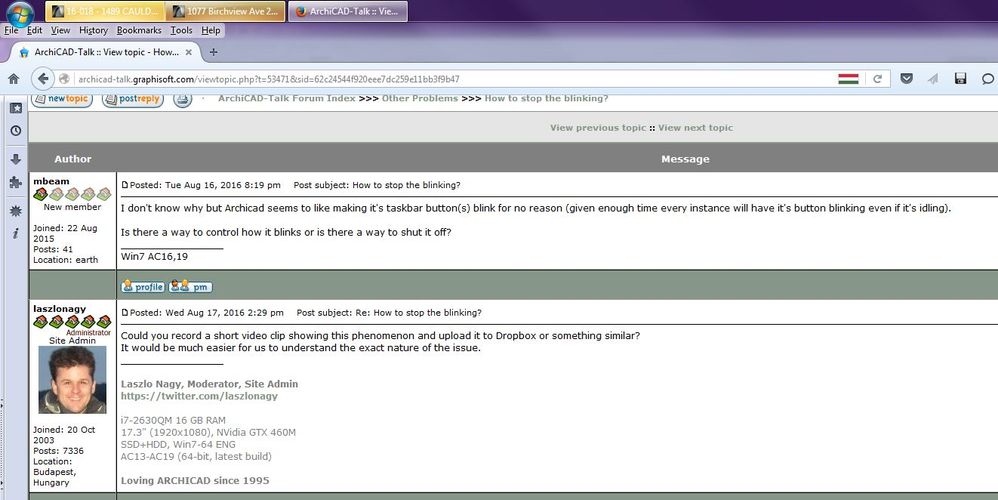Viewport: 998px width, 500px height.
Task: Click the Hungarian flag icon in the address bar
Action: coord(848,79)
